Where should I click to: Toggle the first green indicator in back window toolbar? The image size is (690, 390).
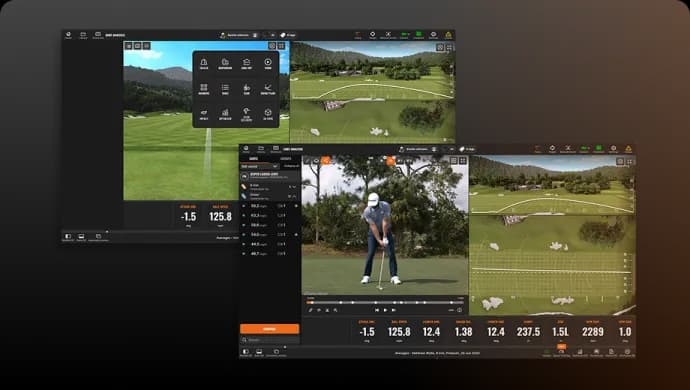coord(404,35)
